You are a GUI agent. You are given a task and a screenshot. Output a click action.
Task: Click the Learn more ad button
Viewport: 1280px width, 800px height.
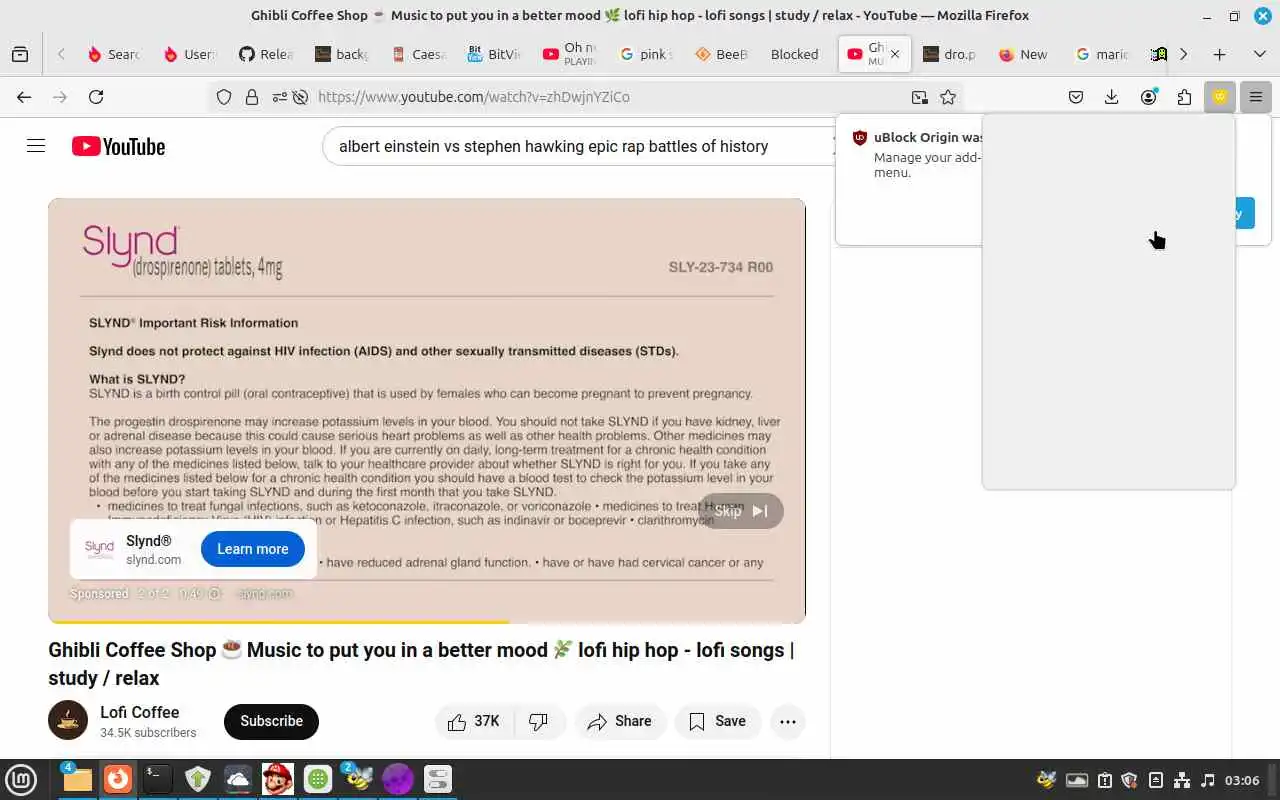coord(253,549)
